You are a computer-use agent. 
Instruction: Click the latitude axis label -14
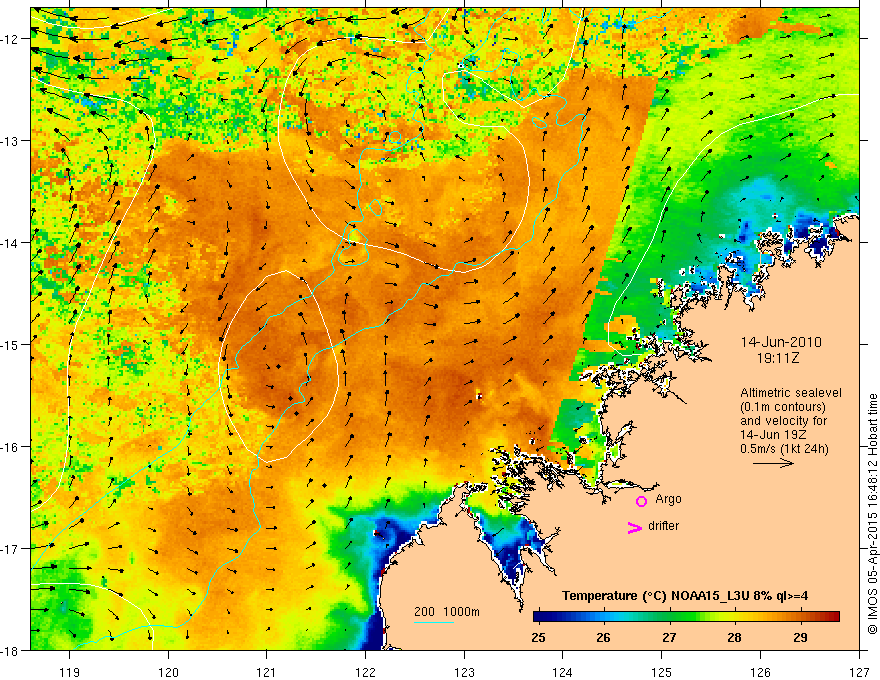[10, 243]
